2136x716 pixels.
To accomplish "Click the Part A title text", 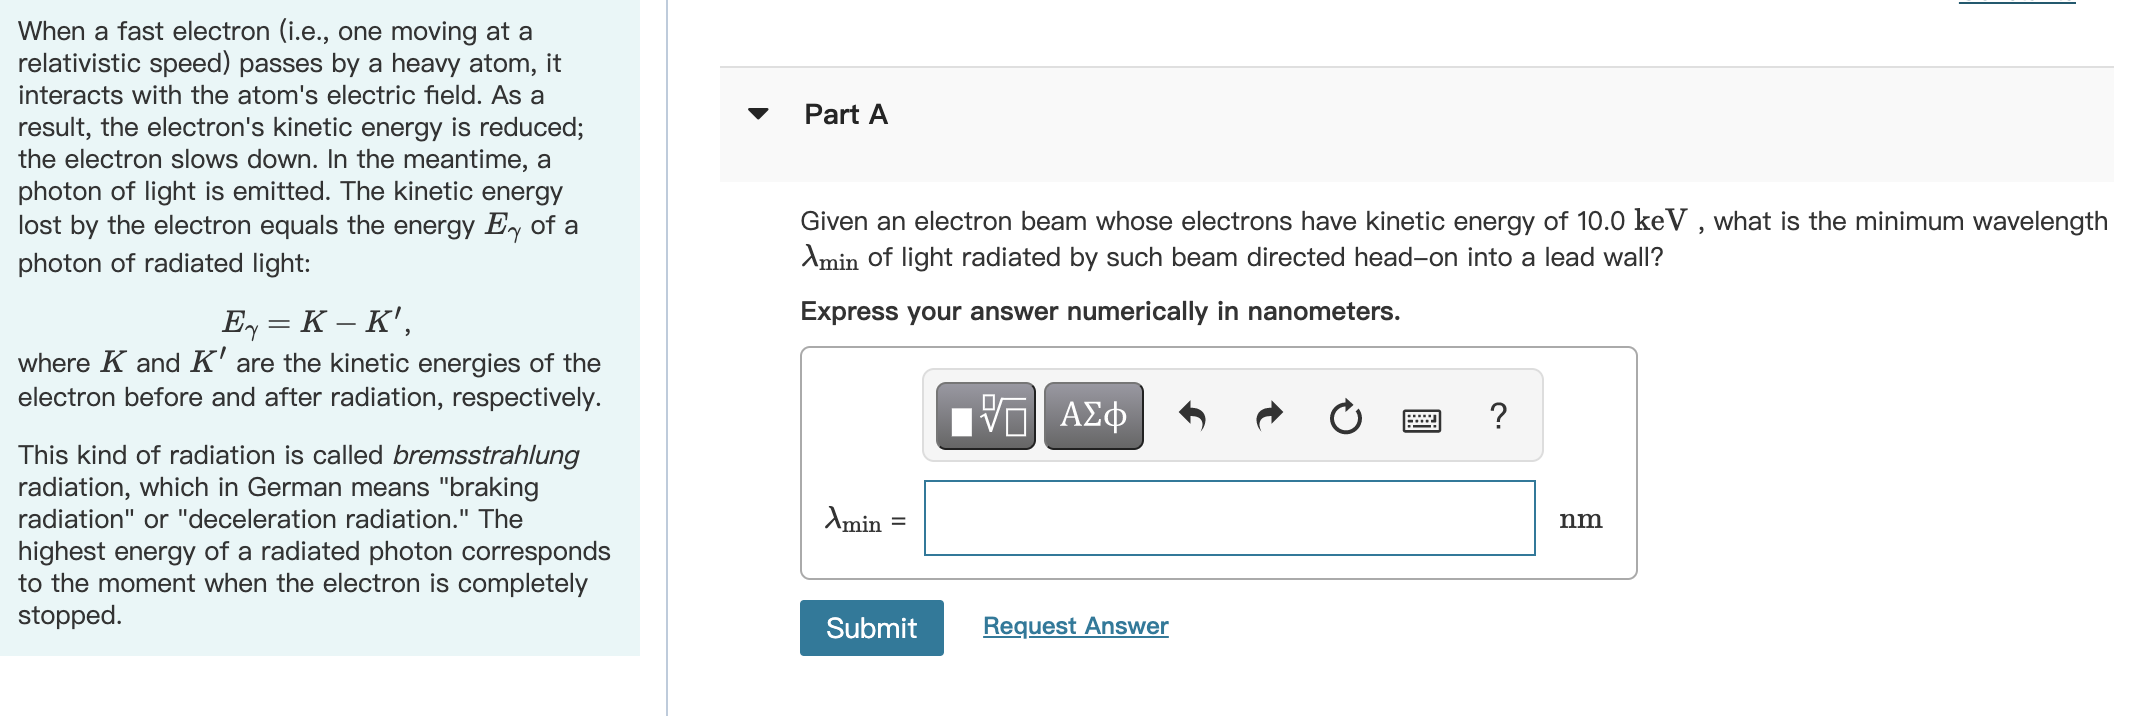I will [843, 115].
